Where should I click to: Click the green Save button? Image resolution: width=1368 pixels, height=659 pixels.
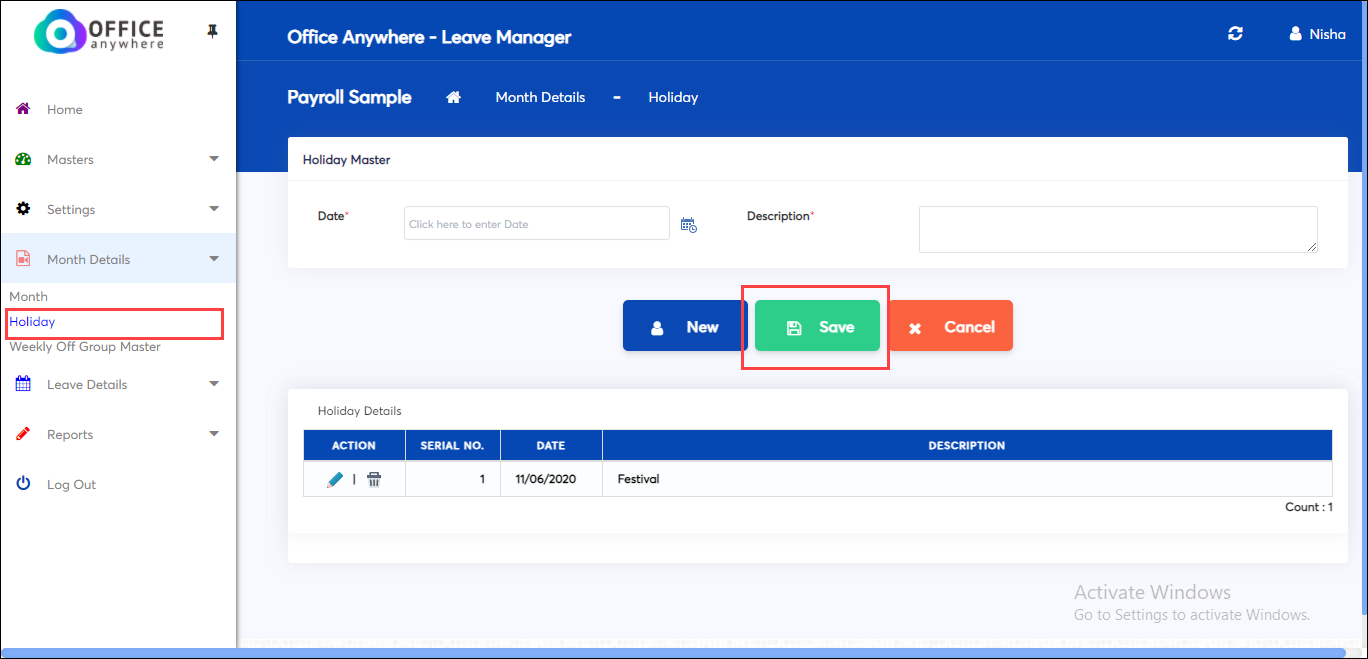817,326
